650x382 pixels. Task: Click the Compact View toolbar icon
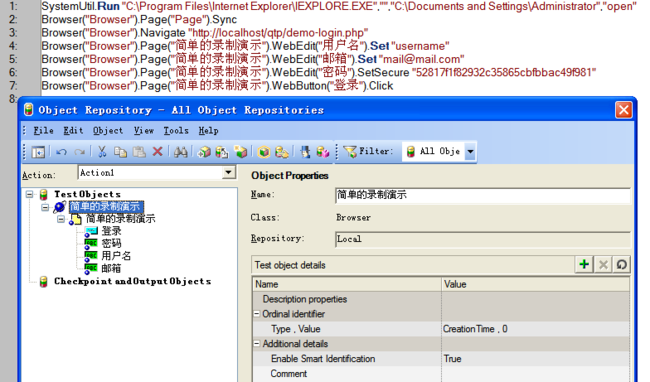click(38, 152)
